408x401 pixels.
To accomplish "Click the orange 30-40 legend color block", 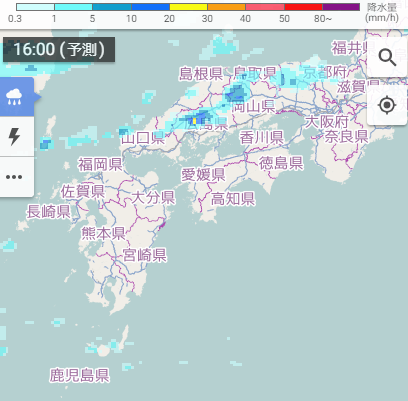I will 226,7.
